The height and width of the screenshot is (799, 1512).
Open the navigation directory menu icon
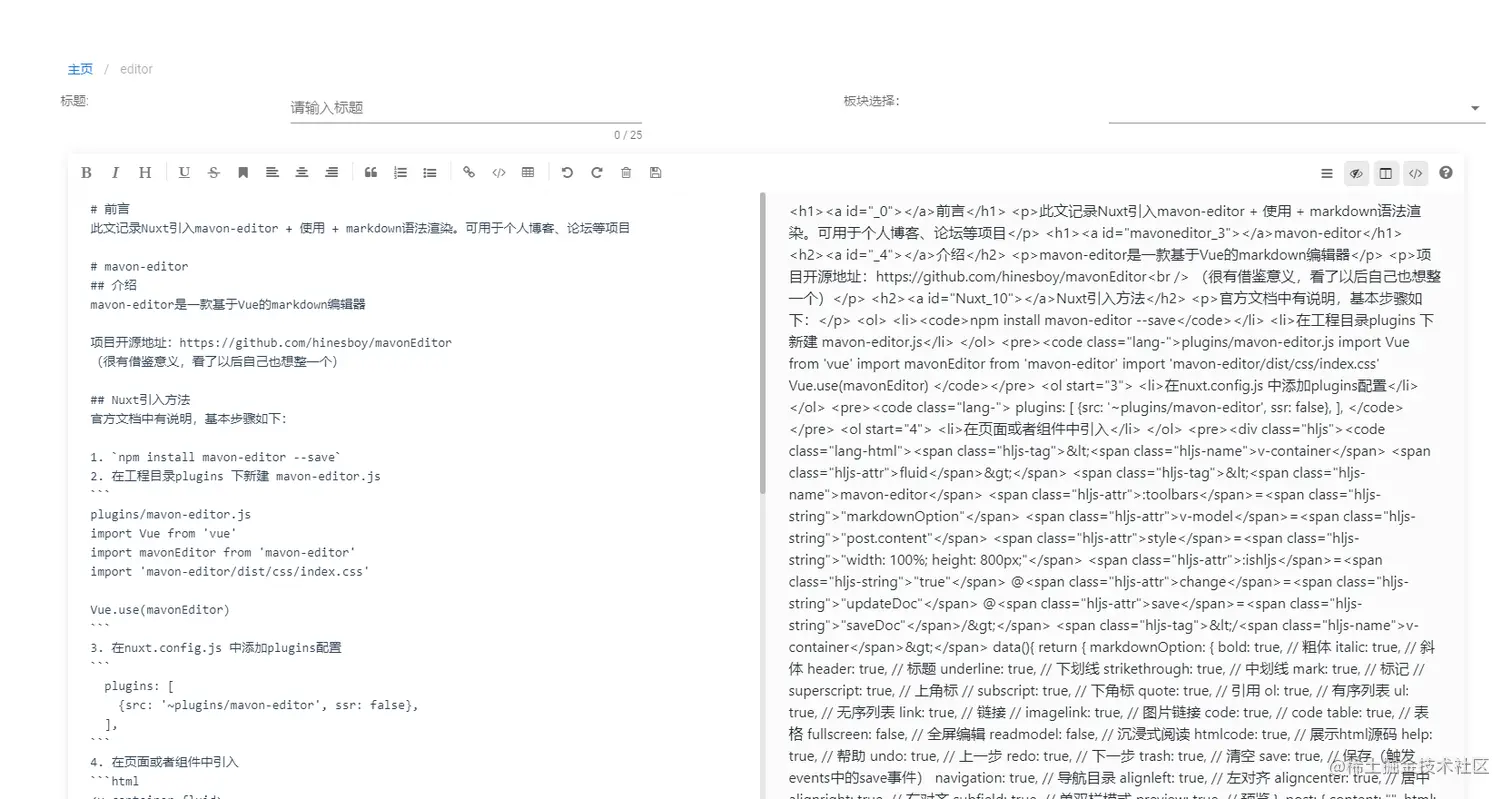(x=1327, y=173)
